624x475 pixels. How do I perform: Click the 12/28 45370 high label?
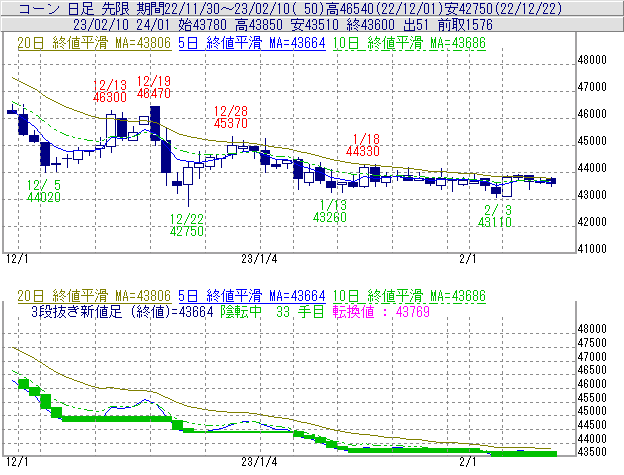point(230,117)
